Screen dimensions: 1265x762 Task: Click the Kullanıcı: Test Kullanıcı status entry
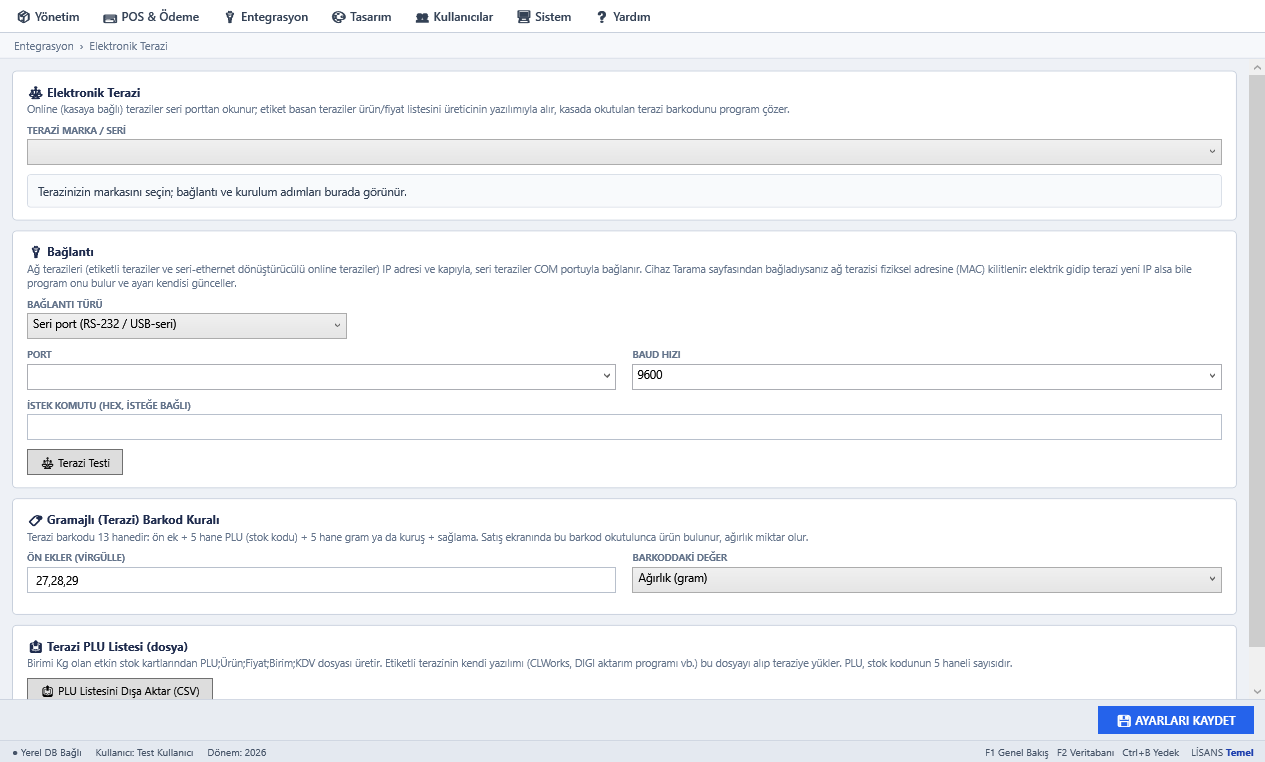(144, 752)
